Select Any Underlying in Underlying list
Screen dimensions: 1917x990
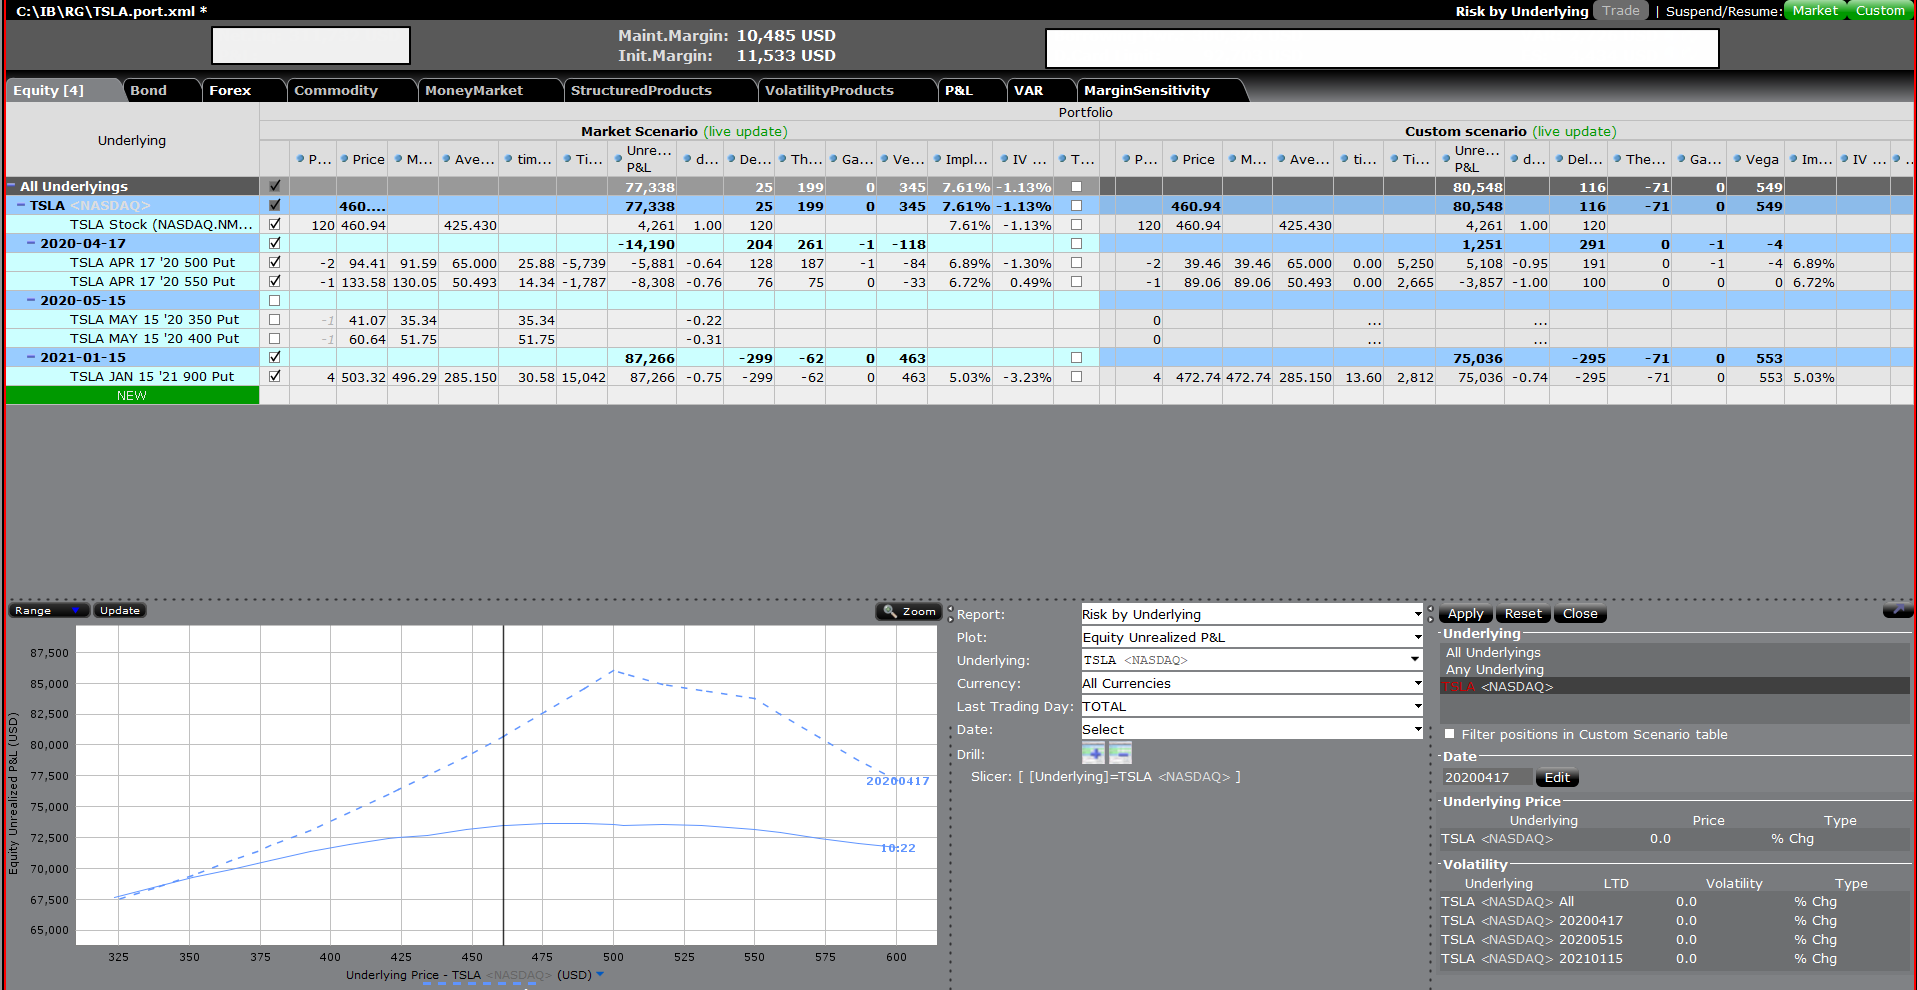point(1494,669)
